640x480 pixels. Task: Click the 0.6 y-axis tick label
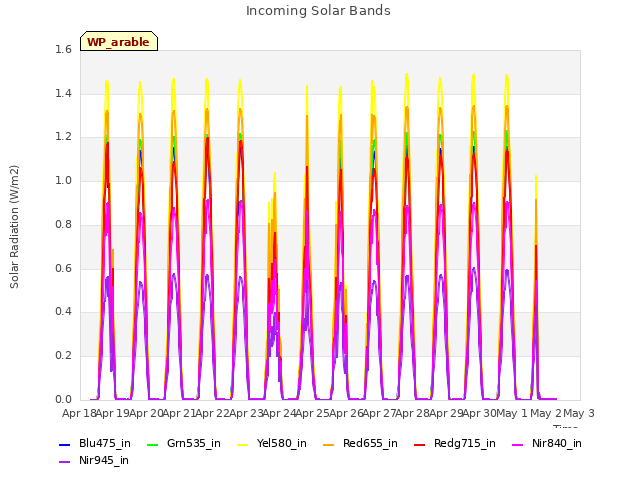pyautogui.click(x=63, y=268)
